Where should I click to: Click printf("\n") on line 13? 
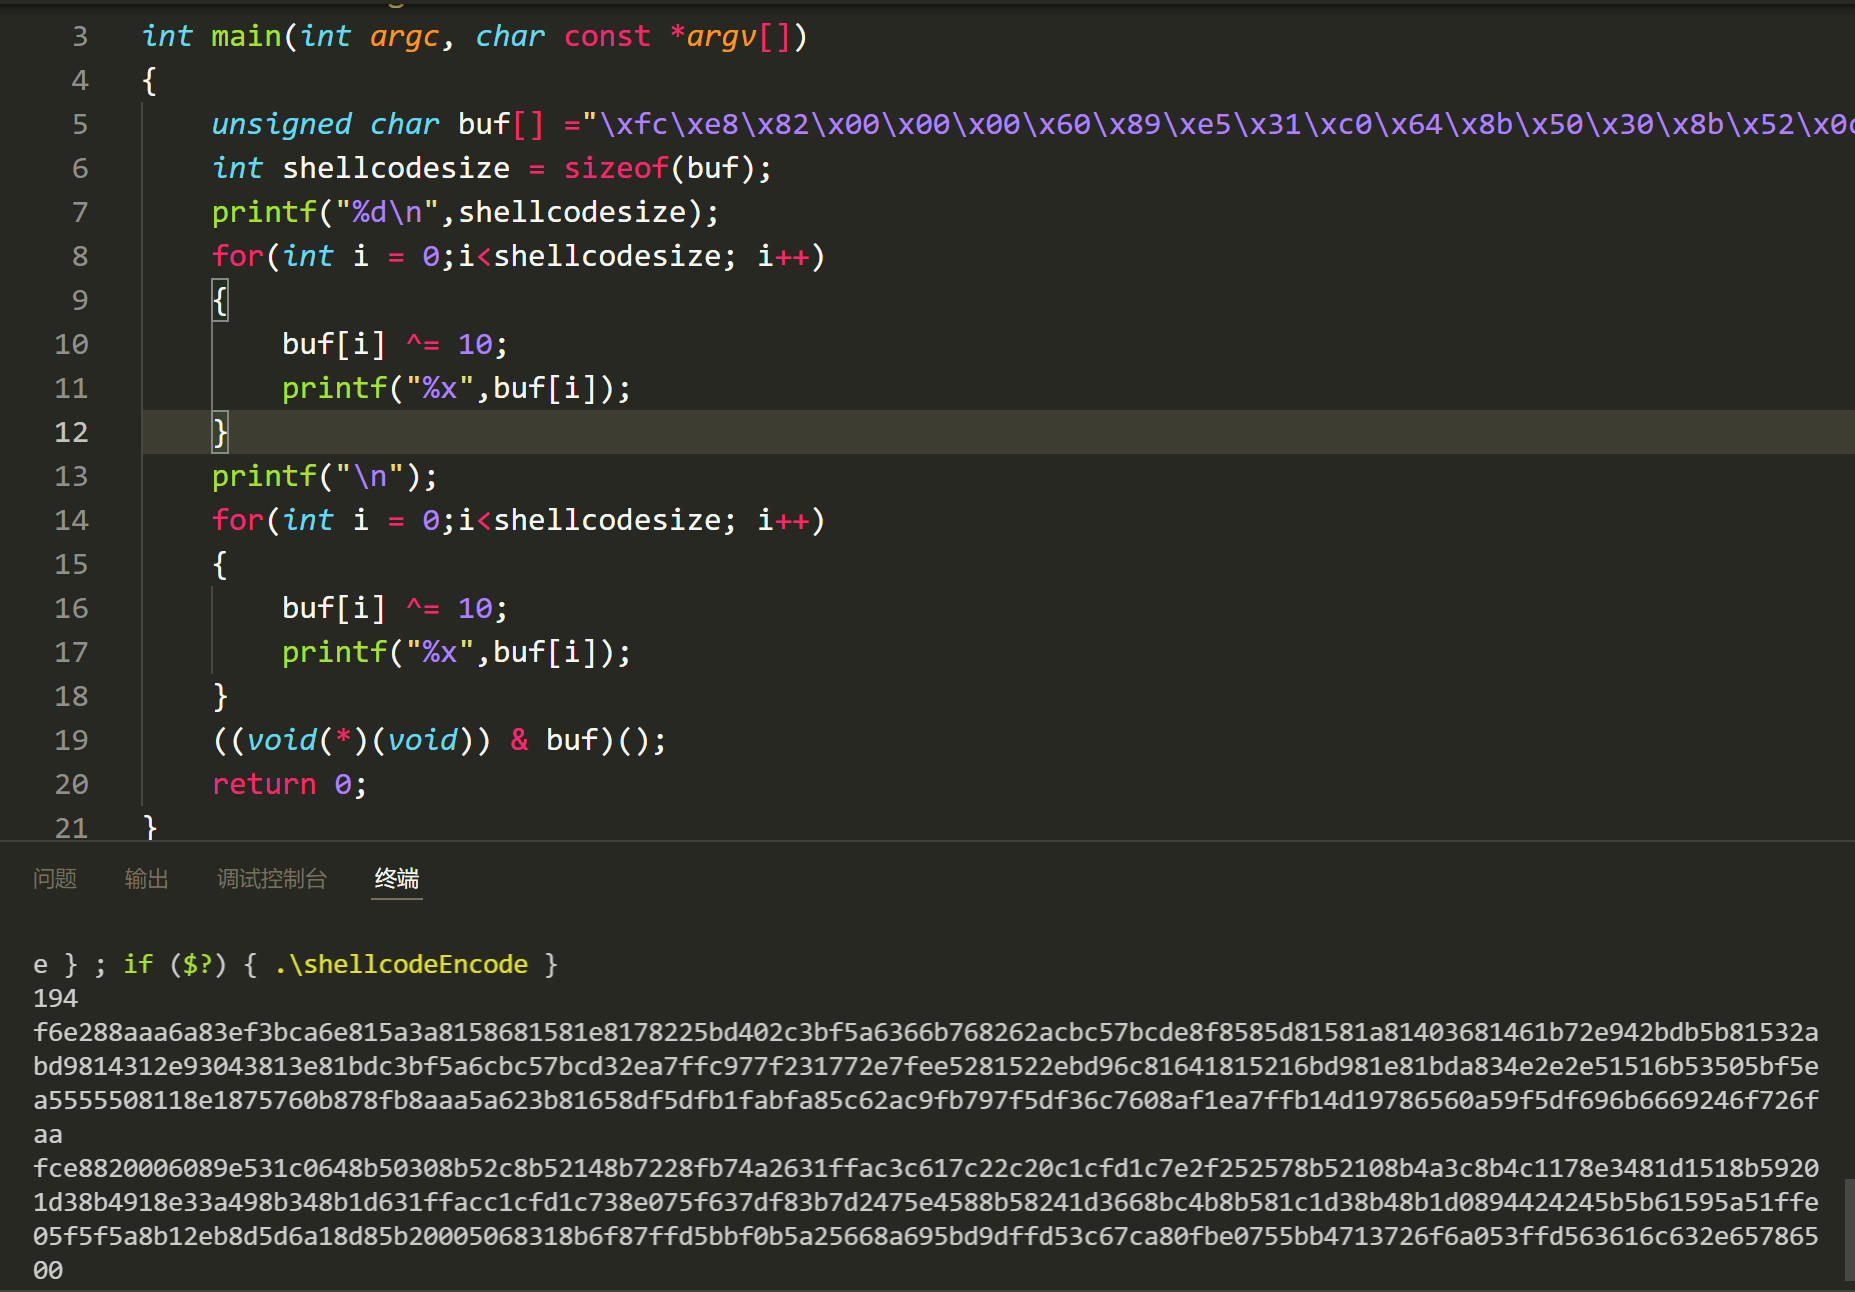click(x=324, y=477)
